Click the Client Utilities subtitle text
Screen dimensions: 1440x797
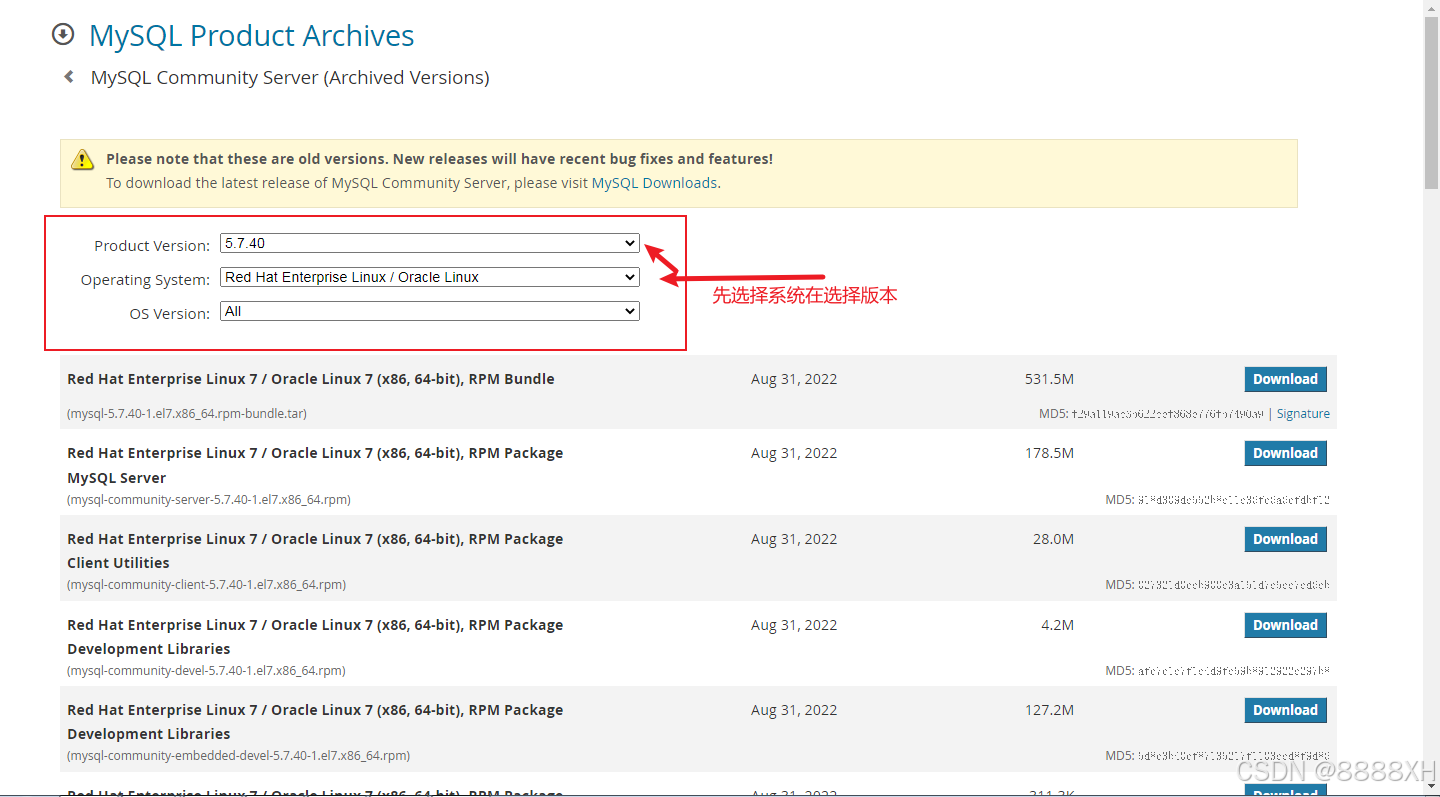[x=118, y=563]
